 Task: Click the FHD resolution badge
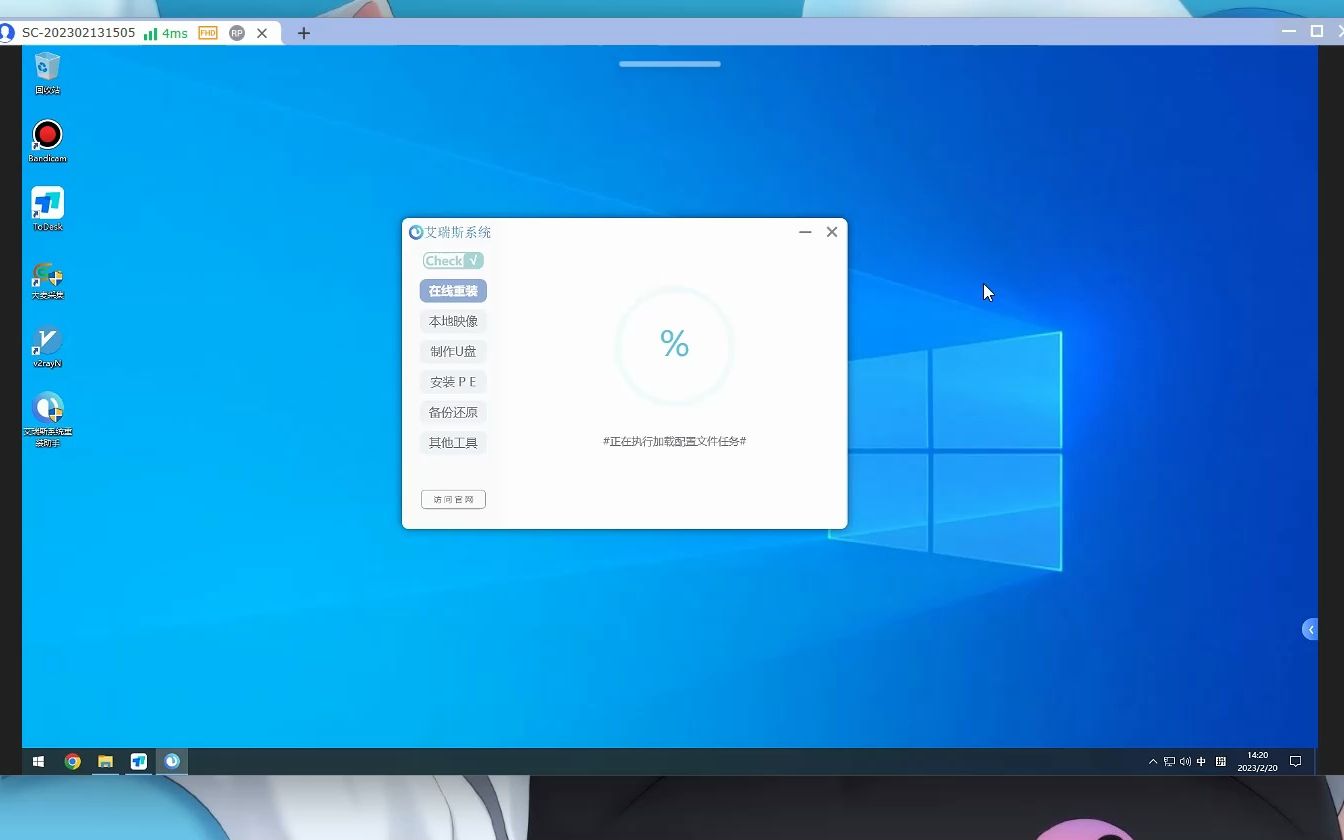pos(208,33)
